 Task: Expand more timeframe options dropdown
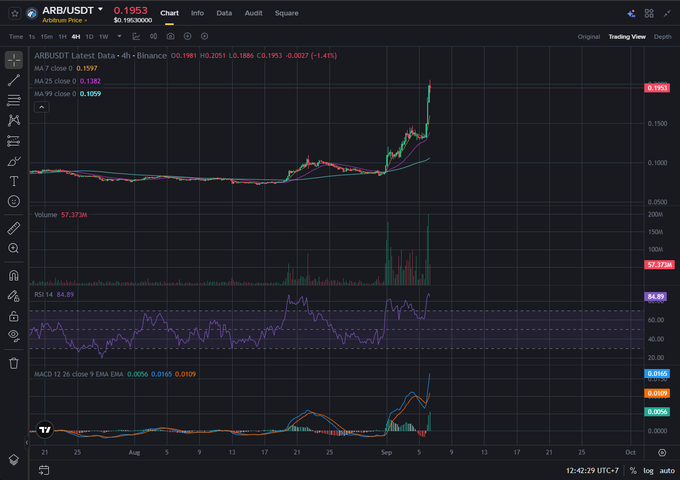click(x=119, y=36)
